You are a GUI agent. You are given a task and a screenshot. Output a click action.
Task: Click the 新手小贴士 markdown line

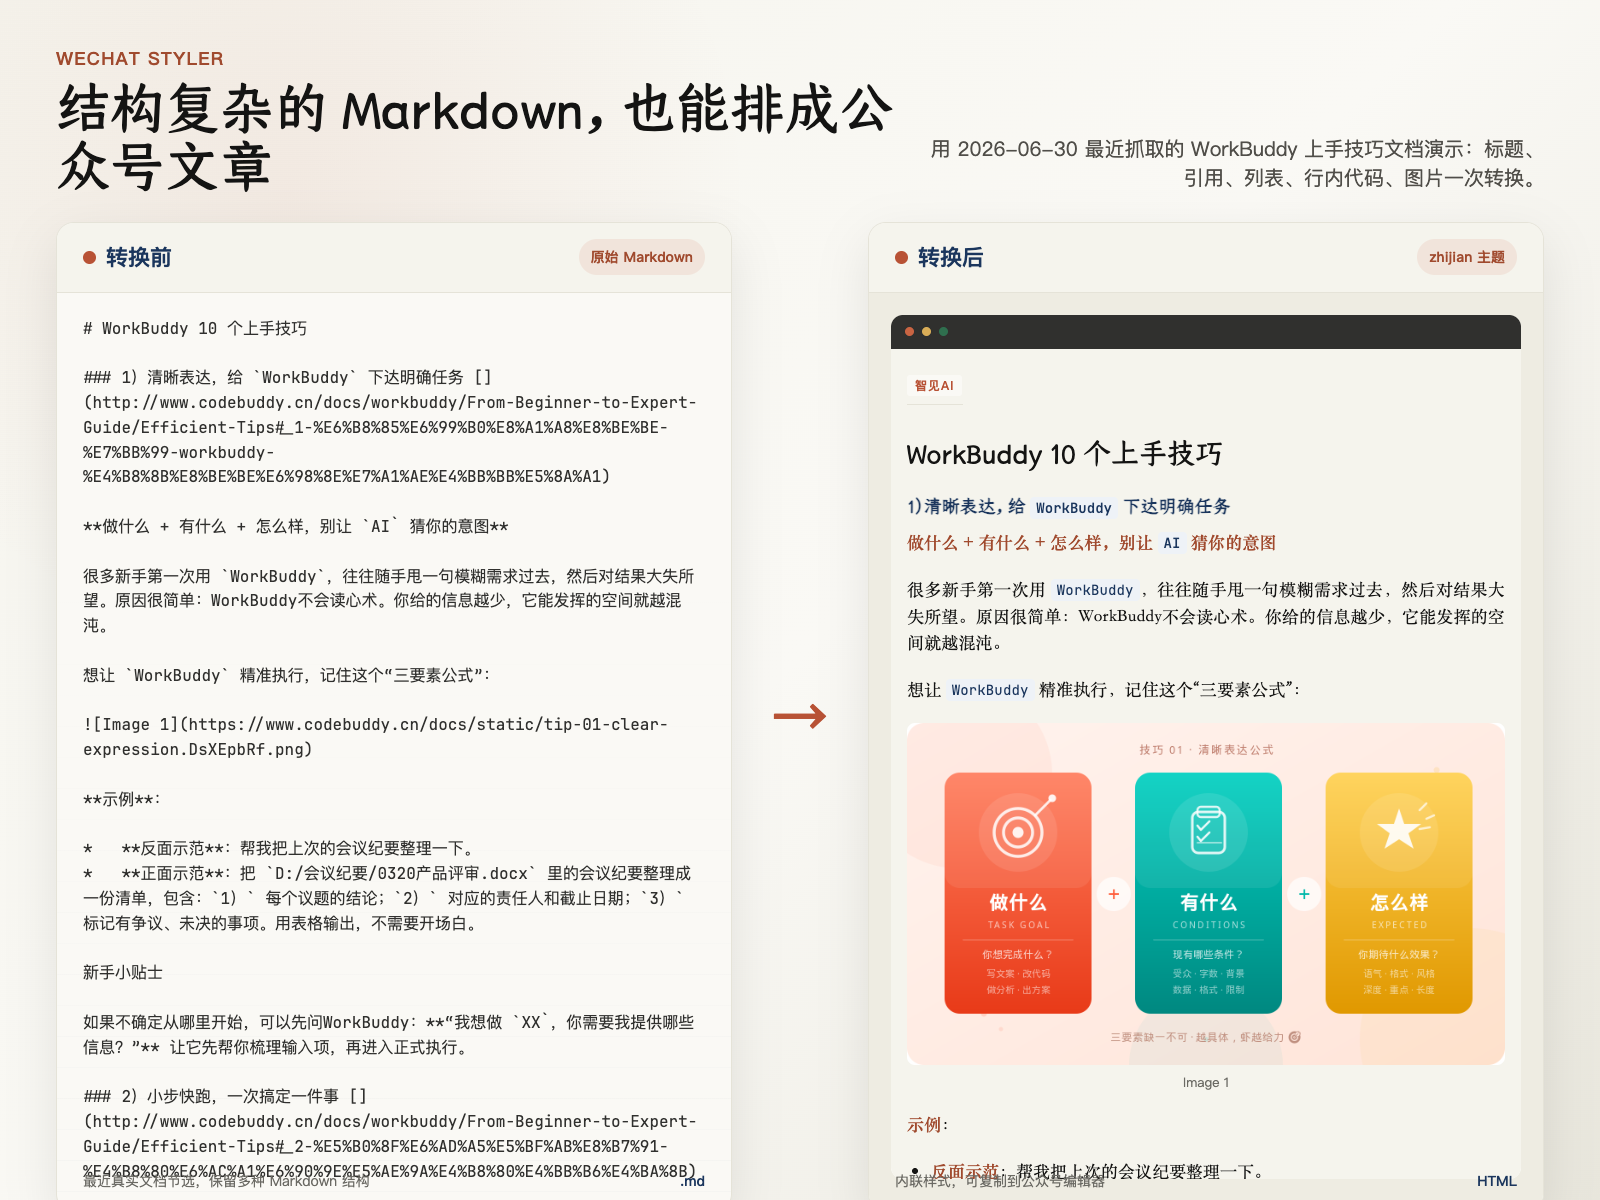point(123,972)
